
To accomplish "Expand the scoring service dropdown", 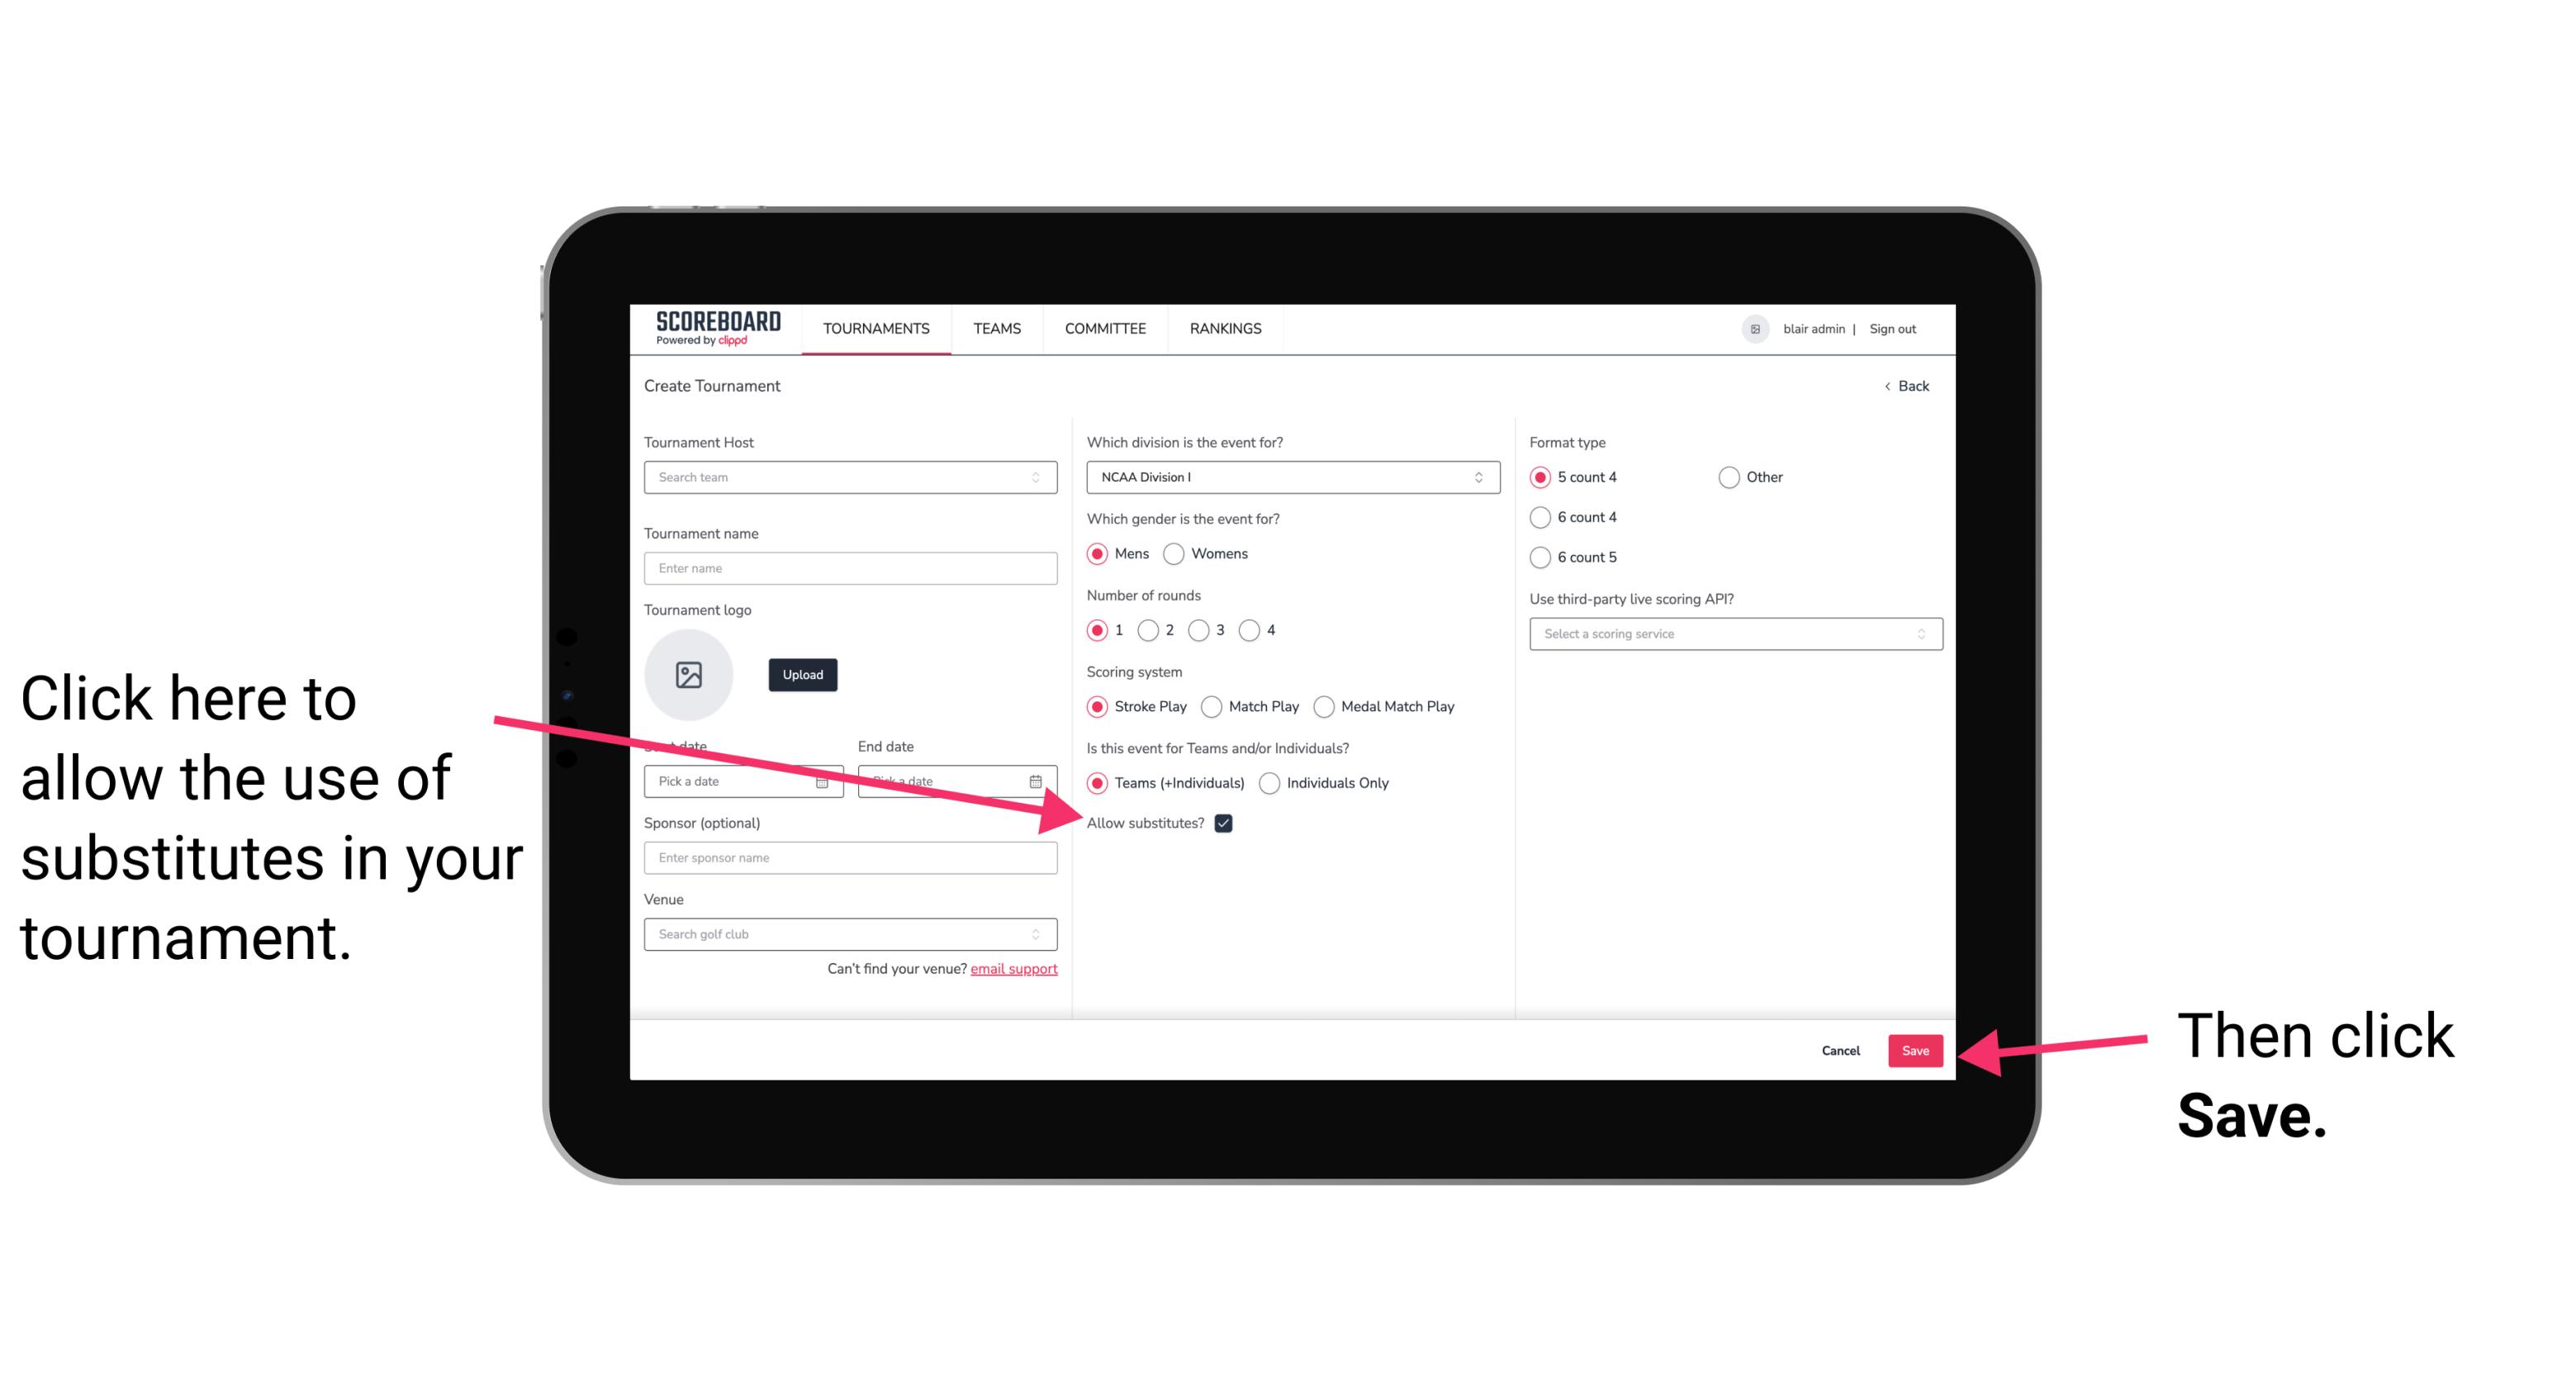I will [1729, 635].
